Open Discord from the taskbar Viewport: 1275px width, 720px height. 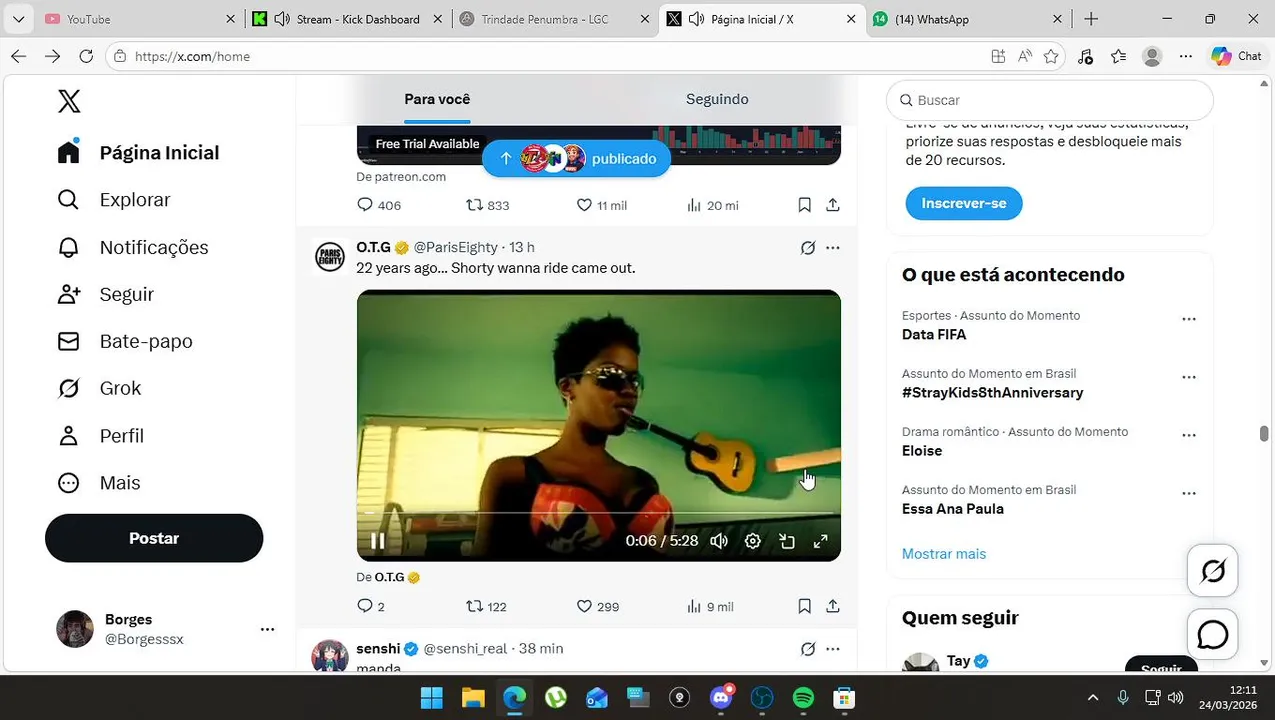[x=721, y=698]
